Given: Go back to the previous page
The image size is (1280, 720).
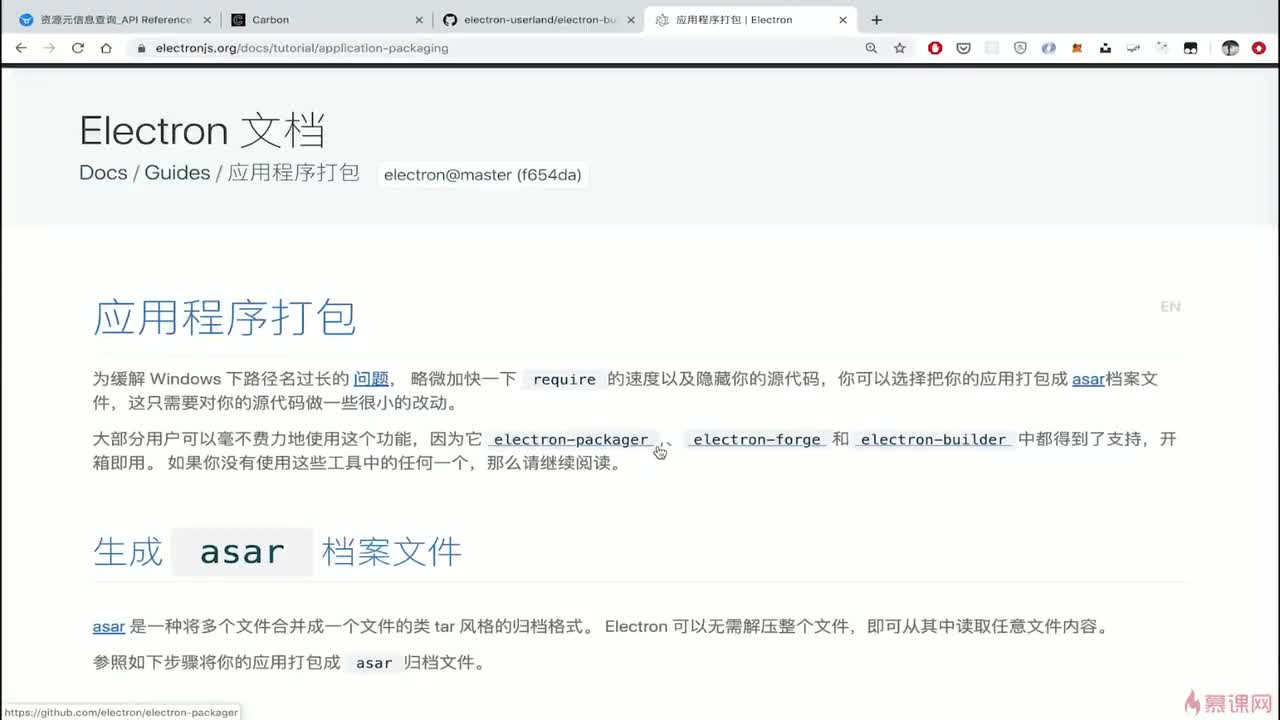Looking at the screenshot, I should 21,48.
